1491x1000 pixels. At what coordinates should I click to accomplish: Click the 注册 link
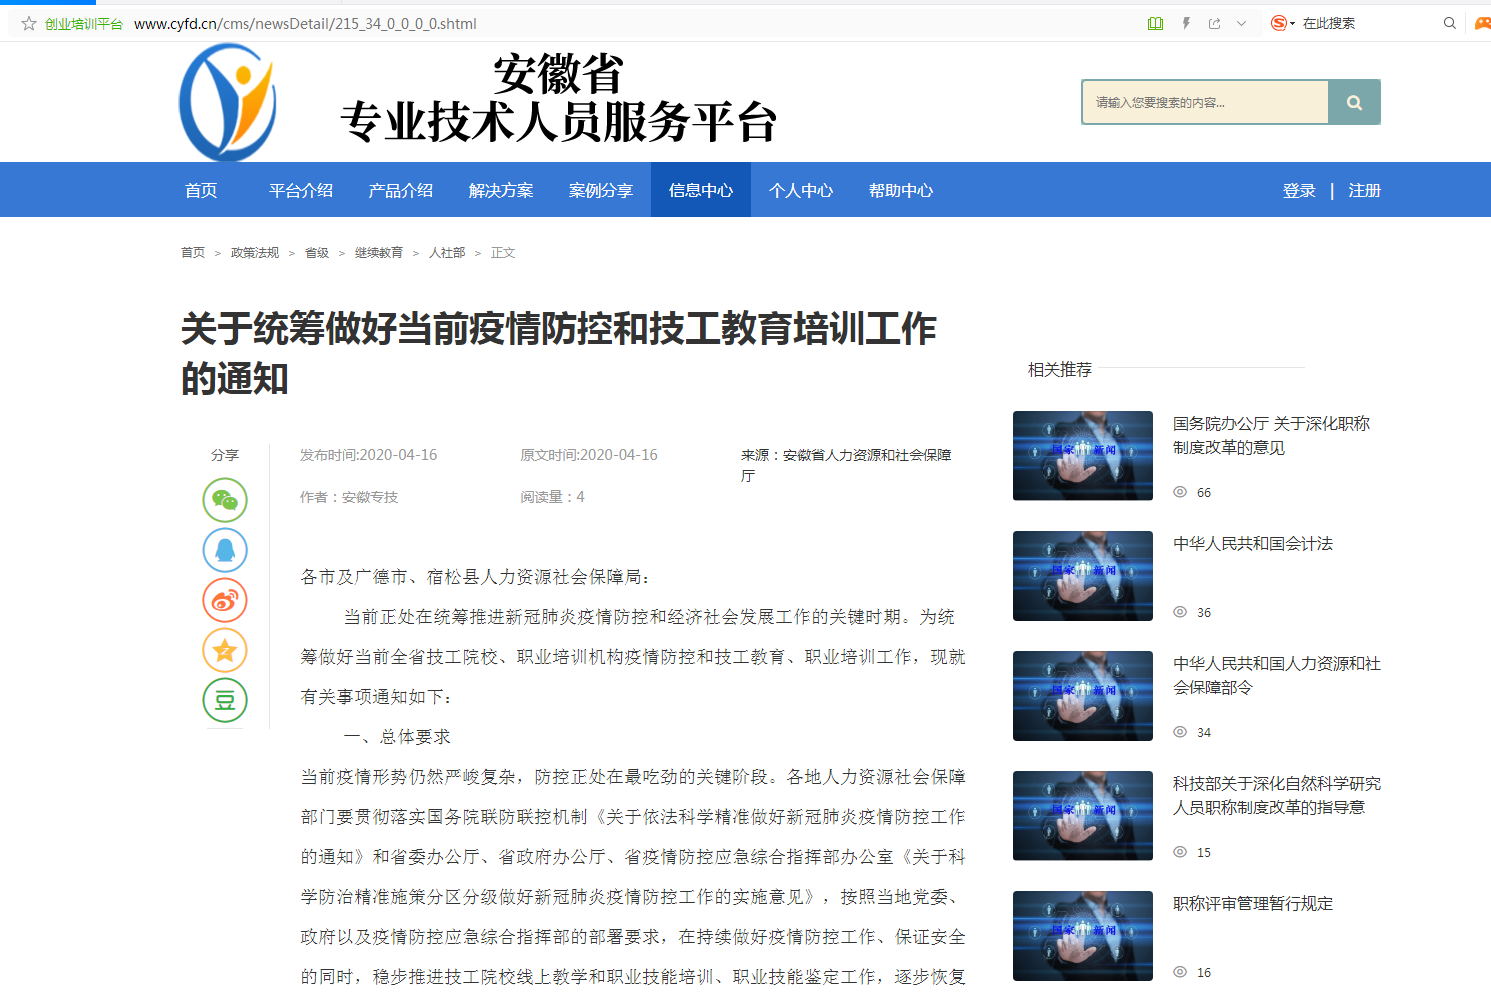click(x=1364, y=190)
